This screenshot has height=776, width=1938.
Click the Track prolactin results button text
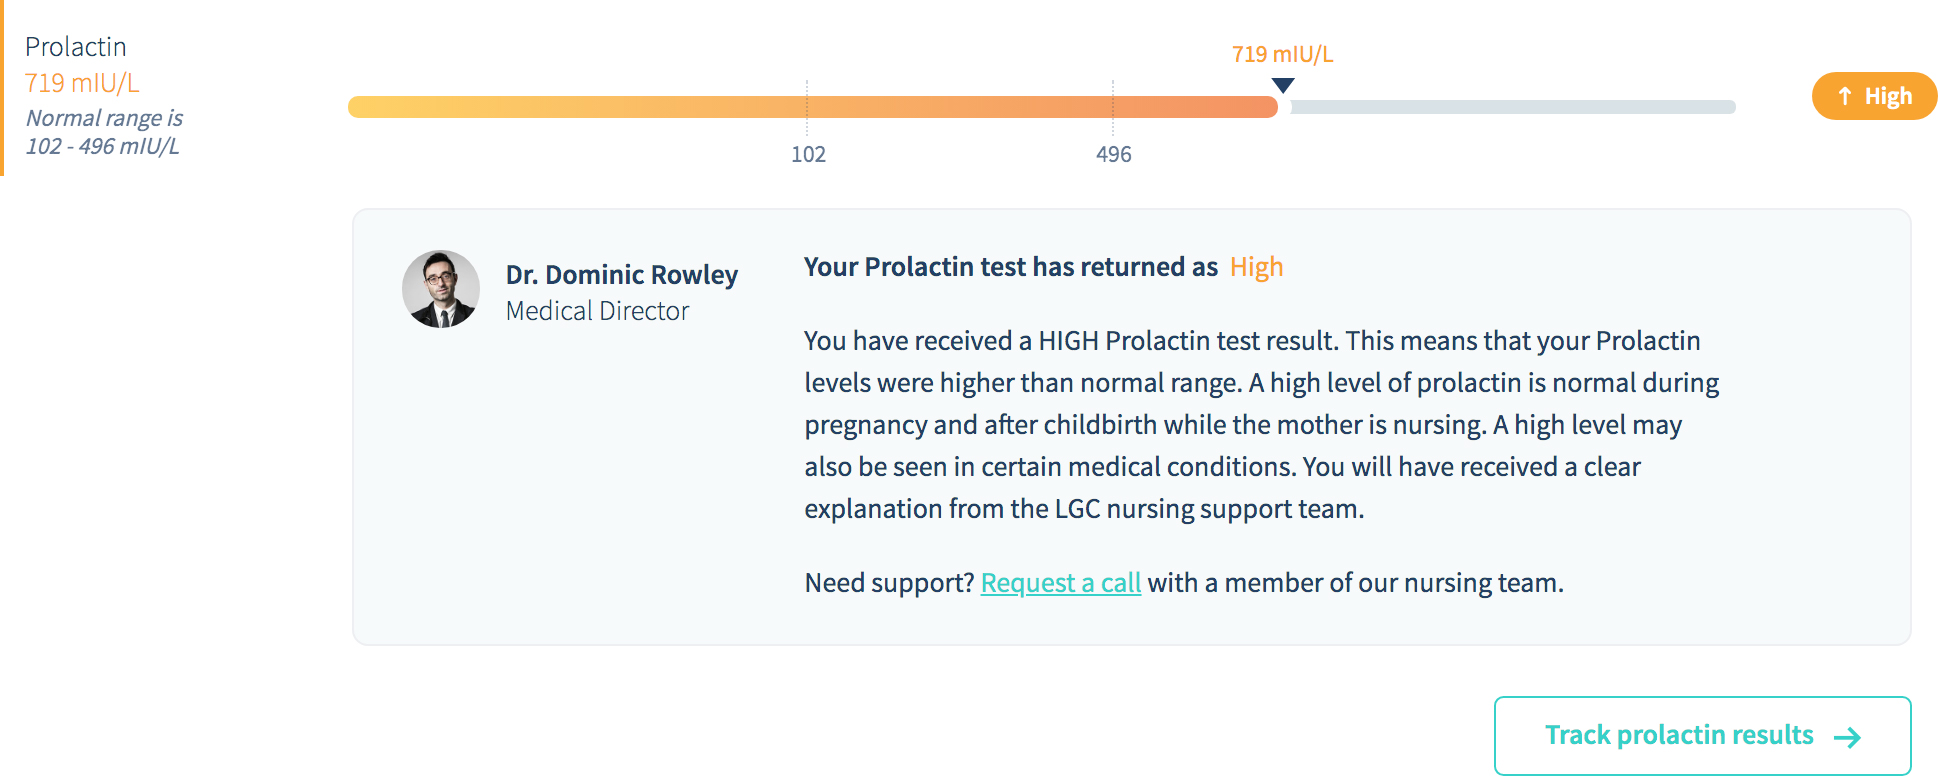[x=1678, y=735]
